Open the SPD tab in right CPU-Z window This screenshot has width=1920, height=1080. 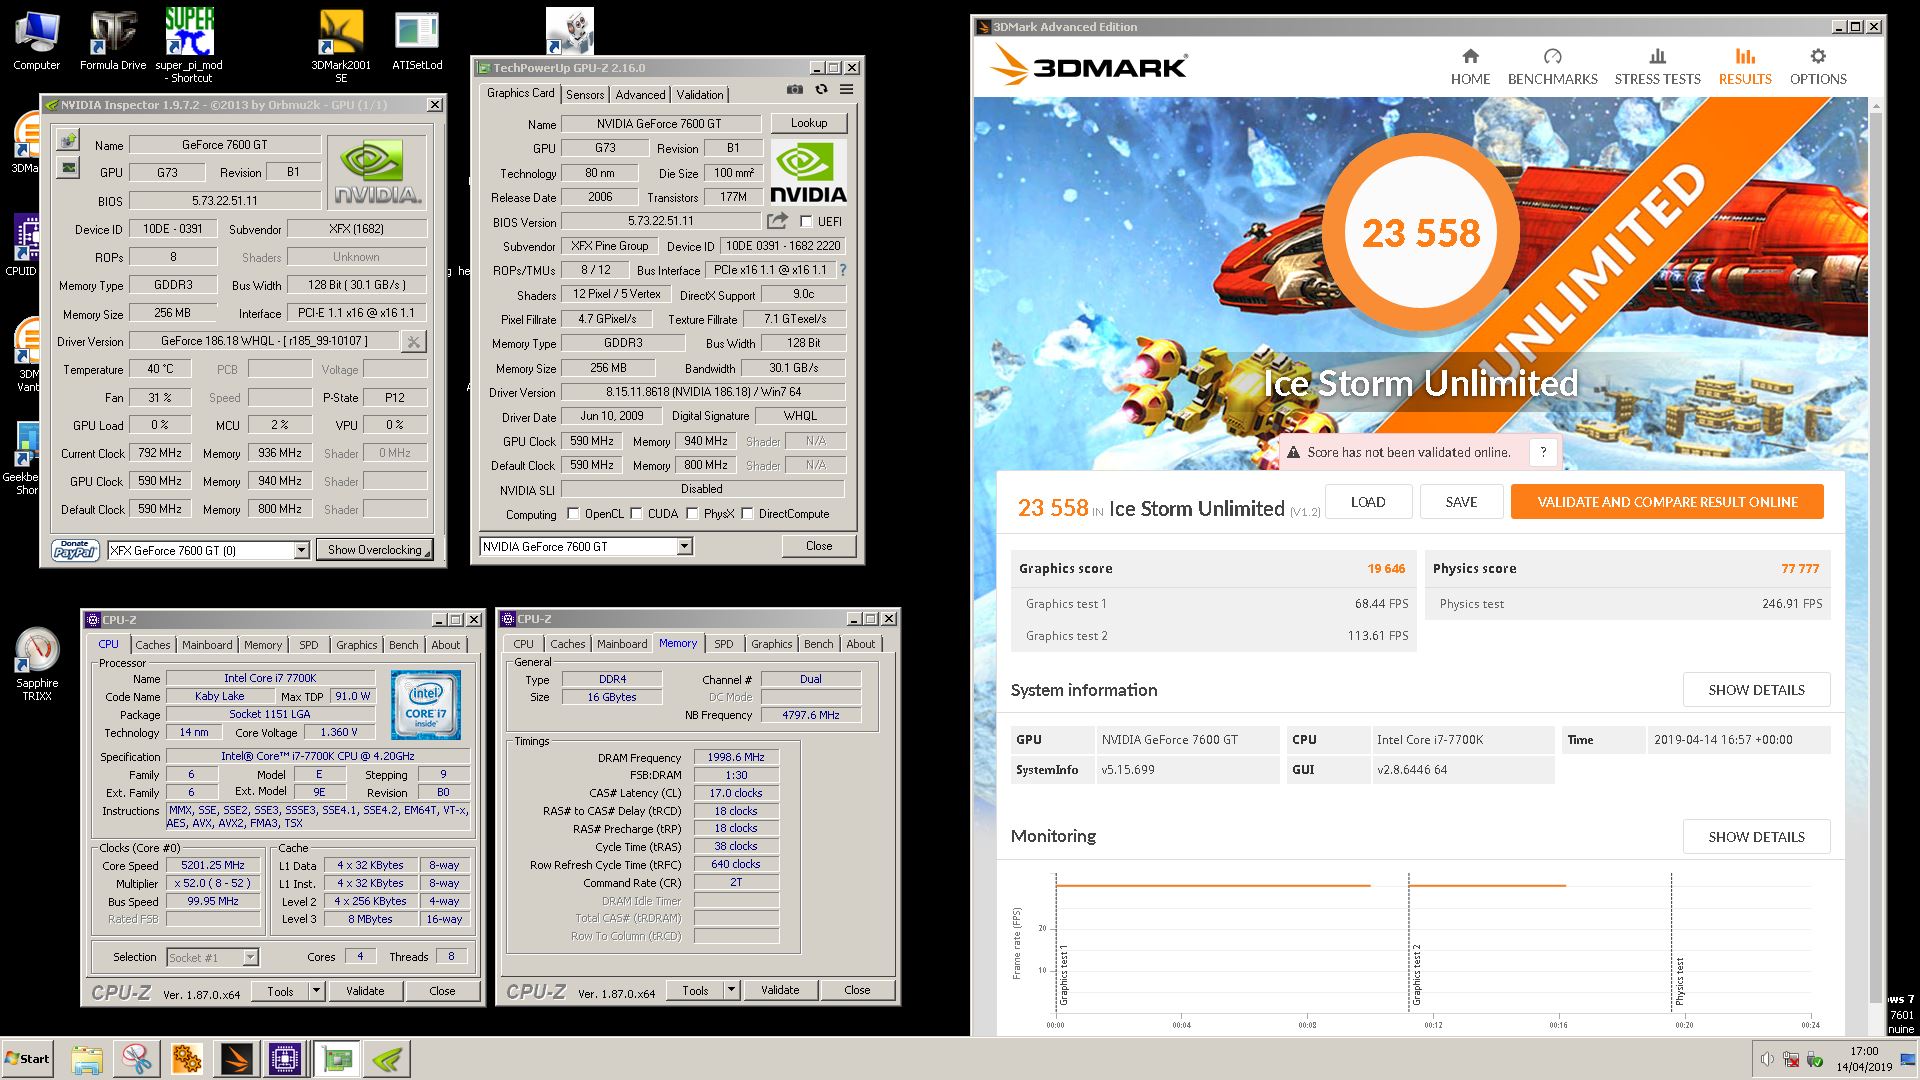pos(724,644)
